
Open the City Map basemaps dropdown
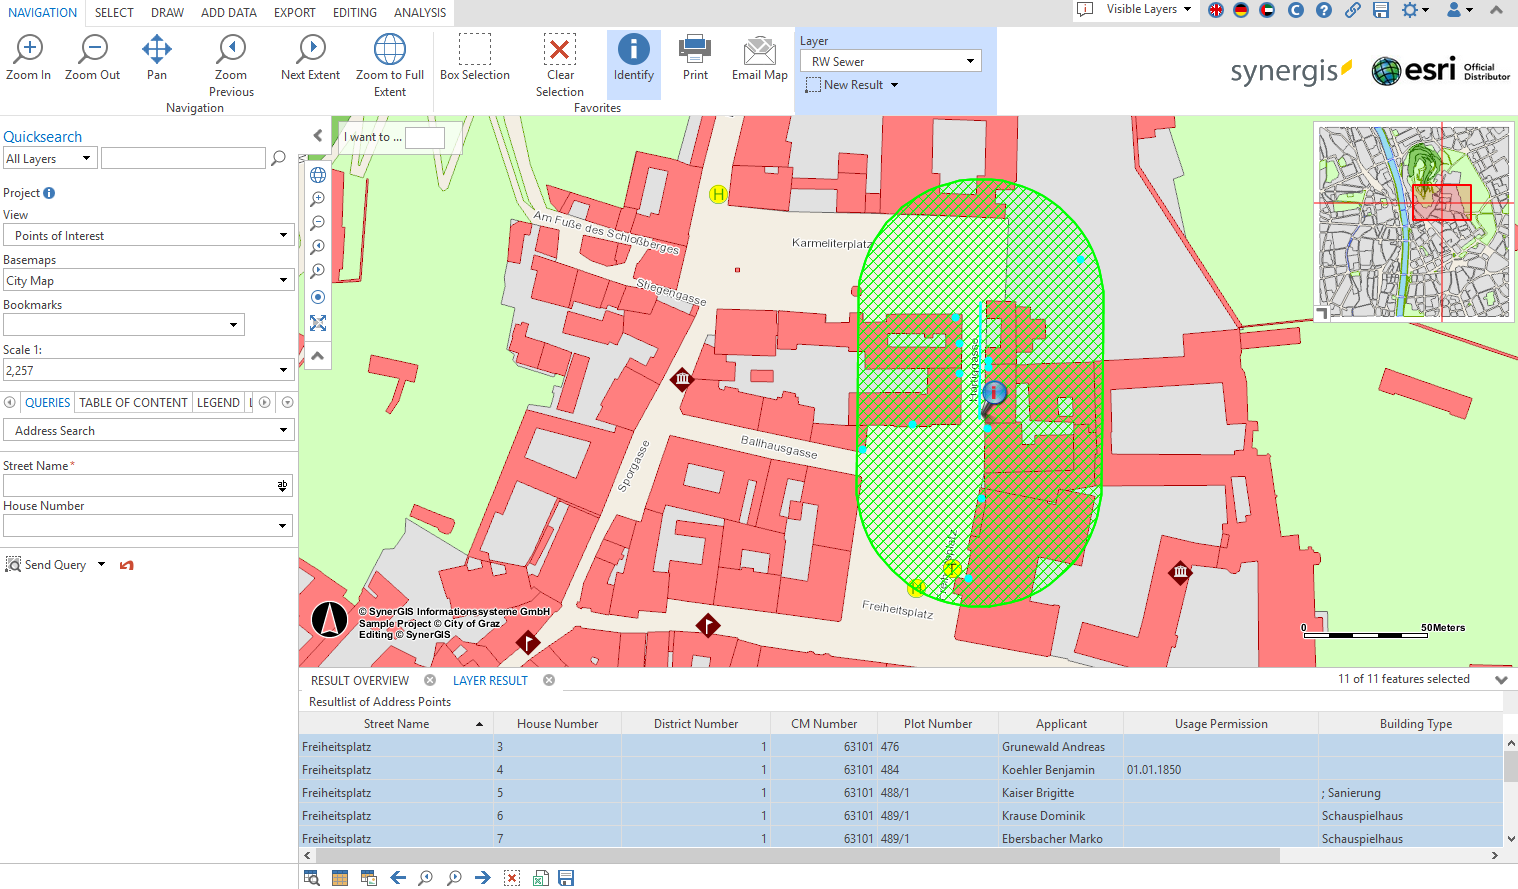148,281
